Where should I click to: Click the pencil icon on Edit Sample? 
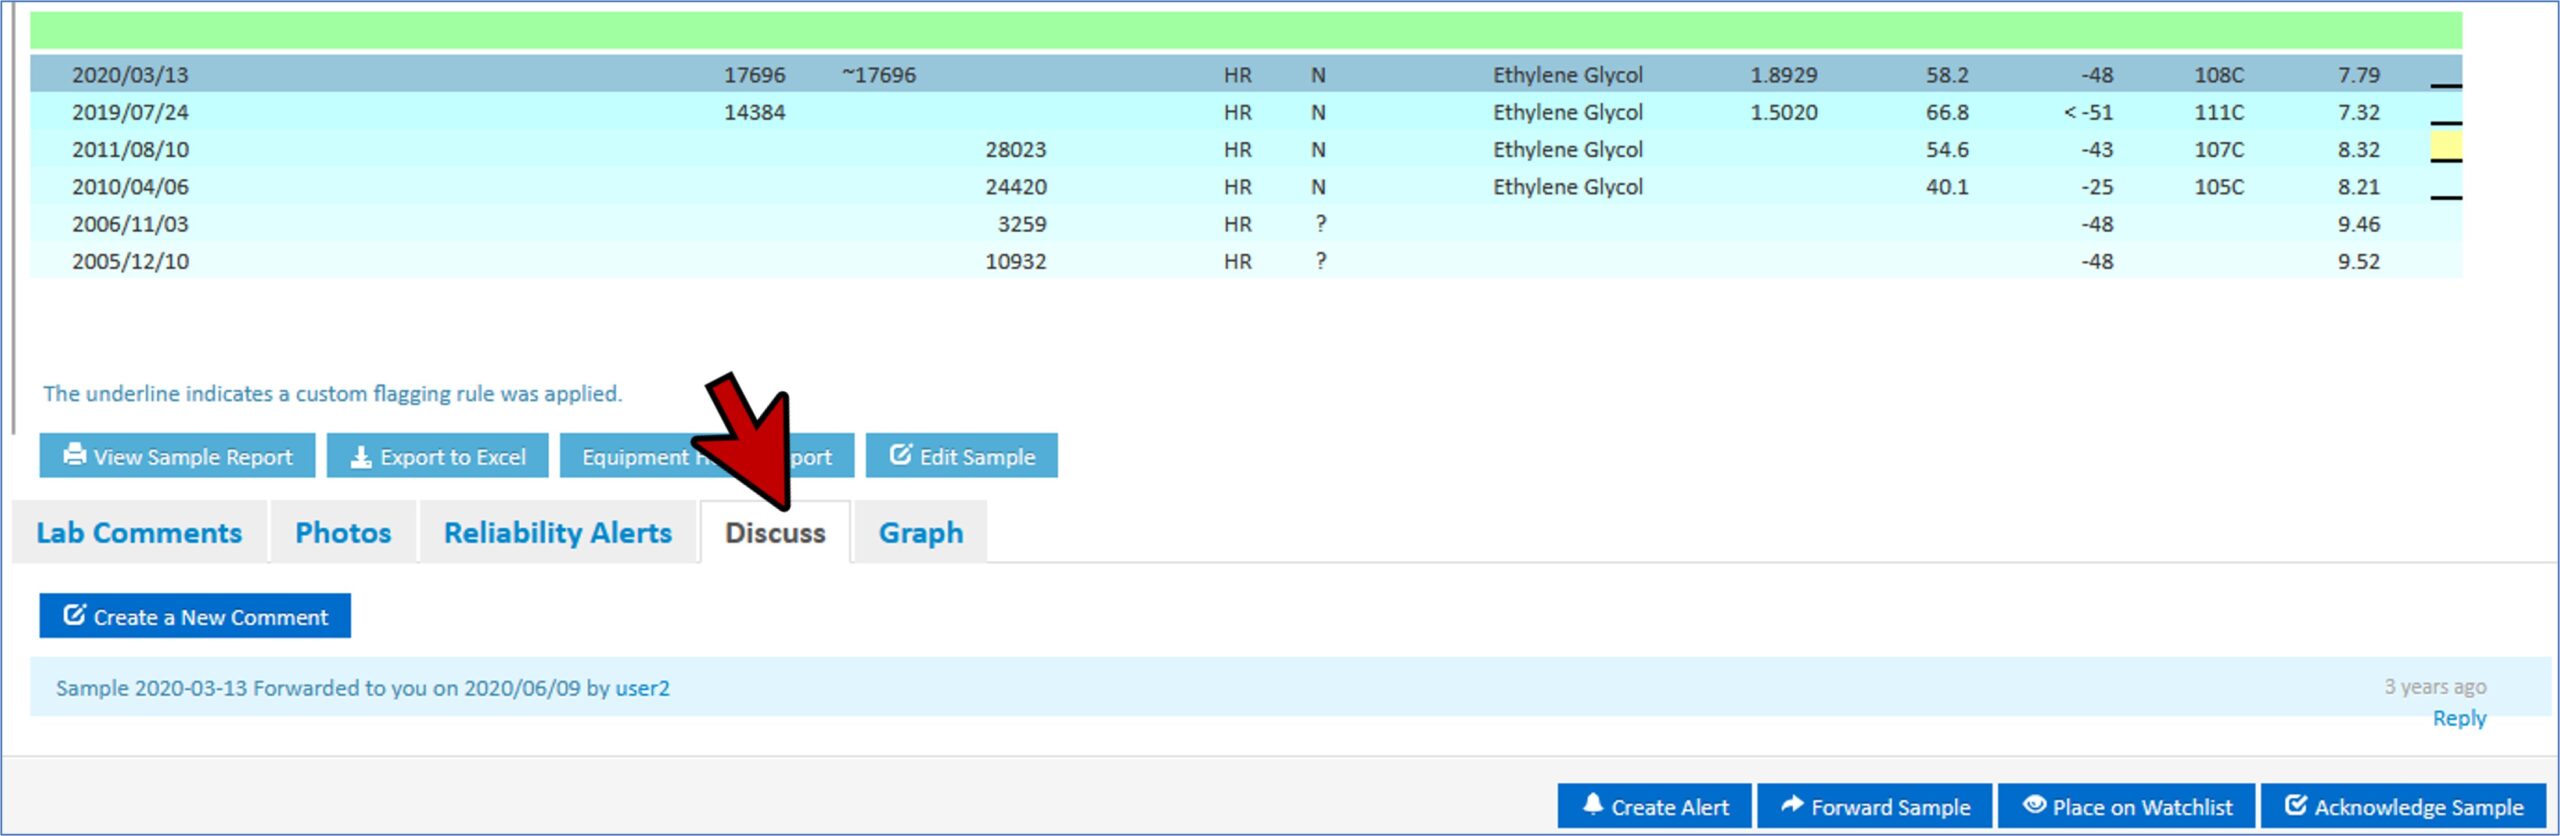(x=900, y=455)
